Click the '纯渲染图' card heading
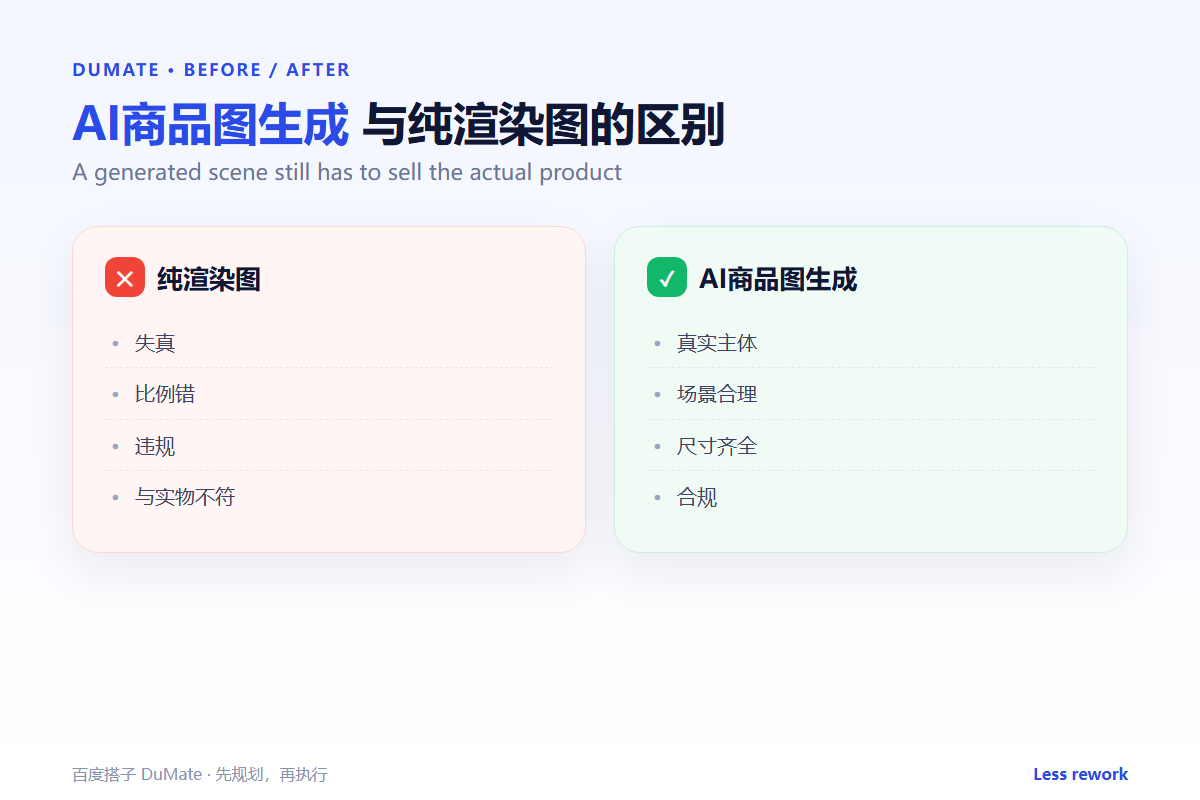The width and height of the screenshot is (1200, 800). (x=209, y=279)
